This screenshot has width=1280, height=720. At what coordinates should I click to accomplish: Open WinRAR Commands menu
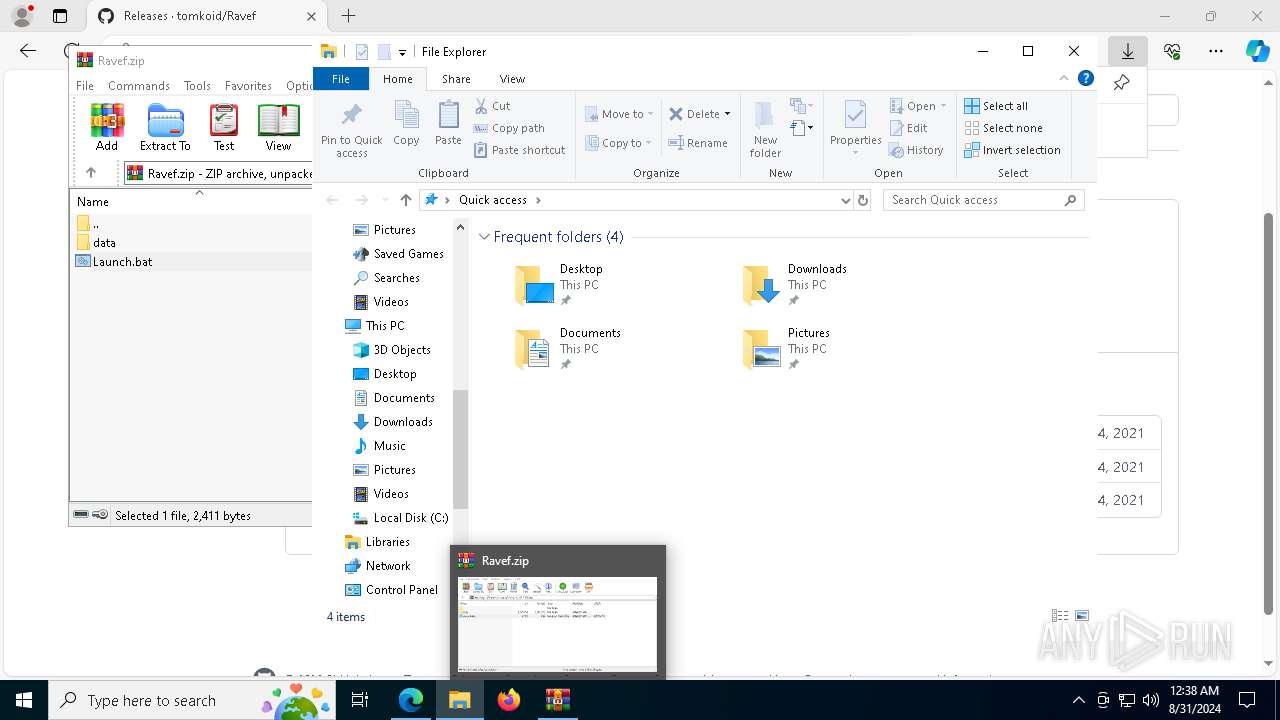139,86
